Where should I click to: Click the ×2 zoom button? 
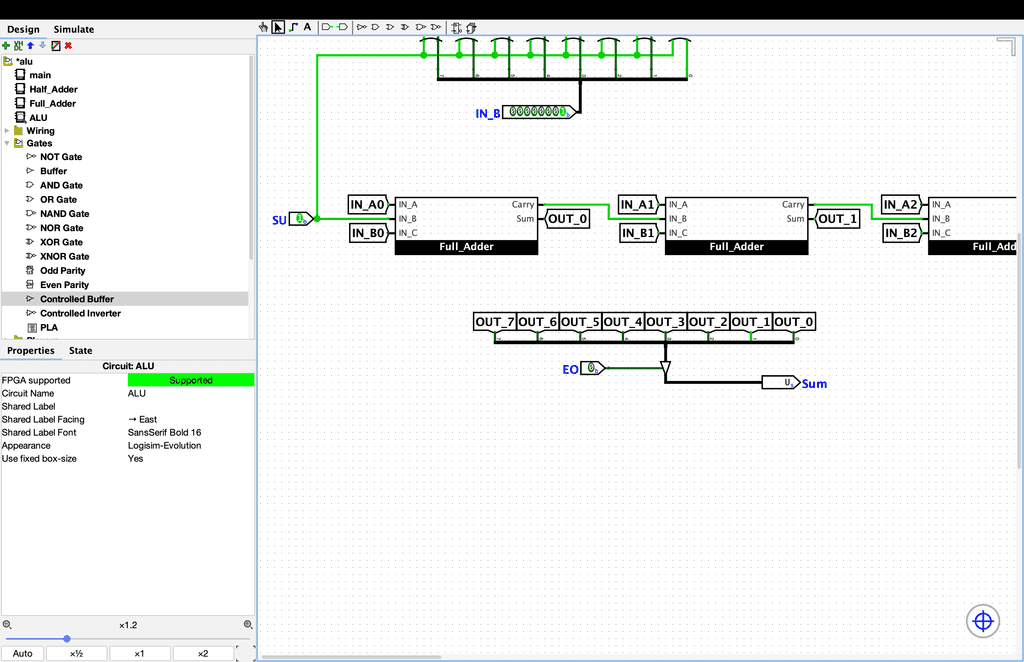[x=202, y=654]
